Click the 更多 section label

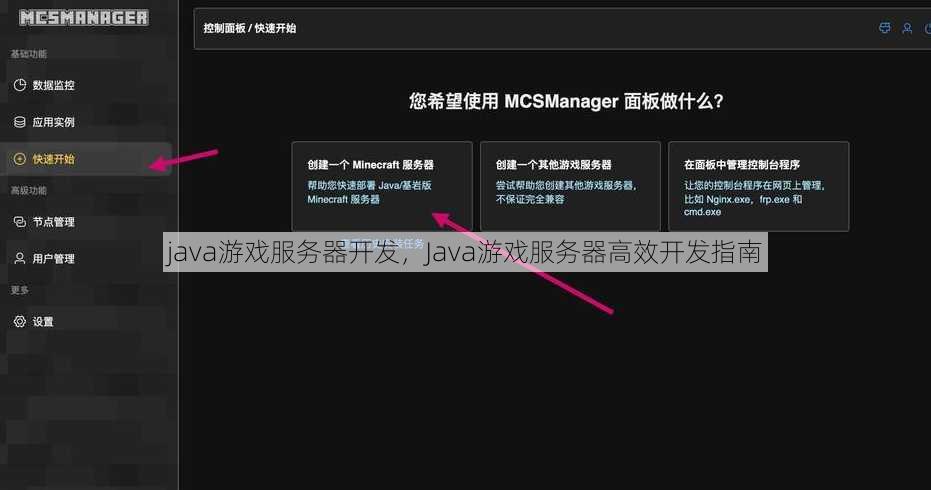pos(20,290)
